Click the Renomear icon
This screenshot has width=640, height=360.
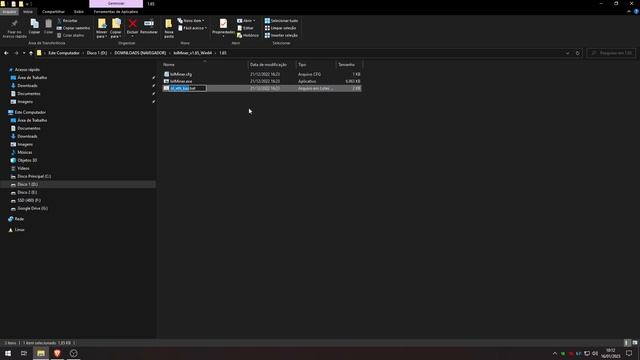click(x=149, y=24)
